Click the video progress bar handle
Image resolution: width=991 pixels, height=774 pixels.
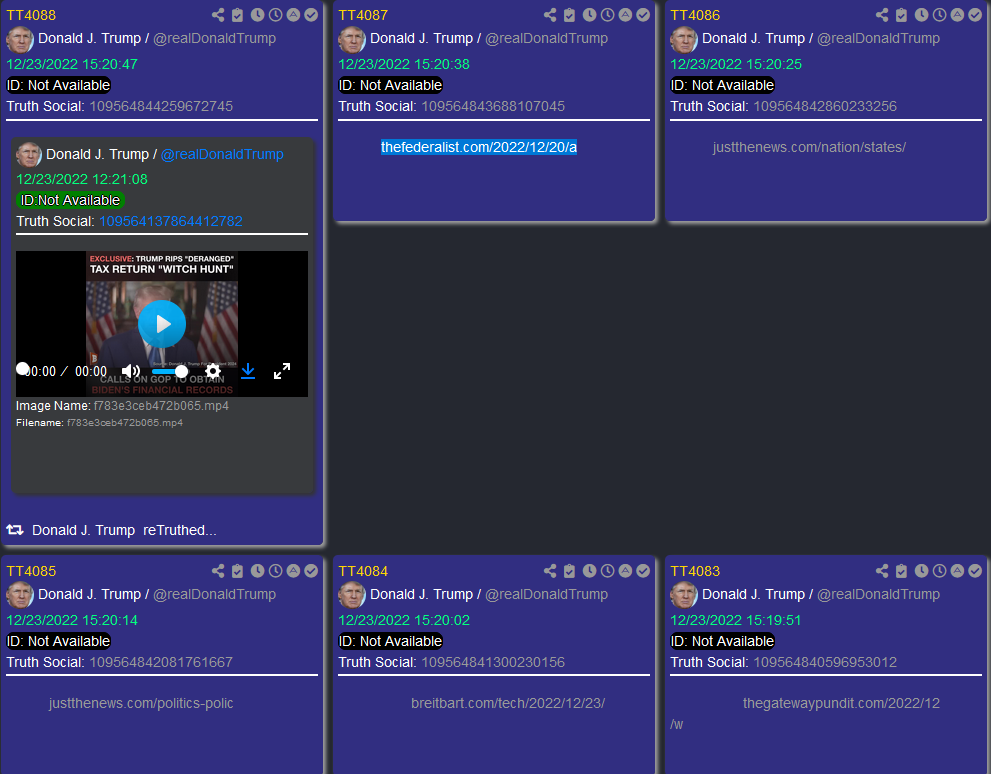[x=22, y=368]
